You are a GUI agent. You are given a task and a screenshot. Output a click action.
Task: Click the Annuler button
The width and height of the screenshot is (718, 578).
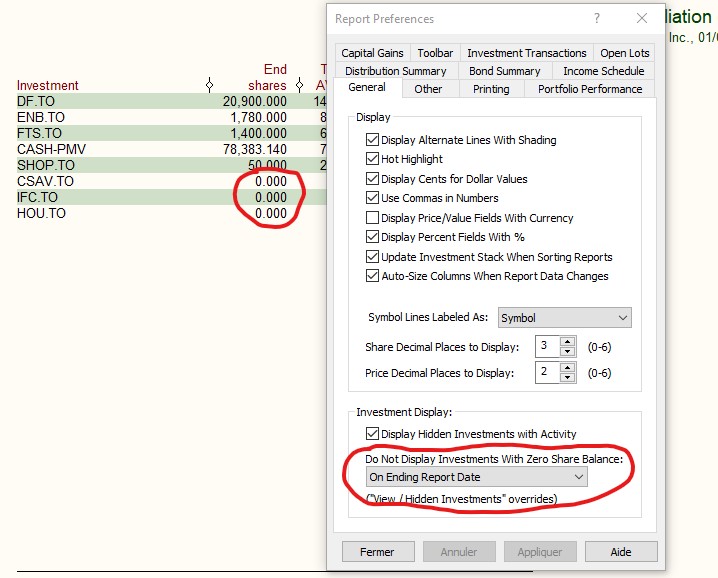tap(459, 552)
